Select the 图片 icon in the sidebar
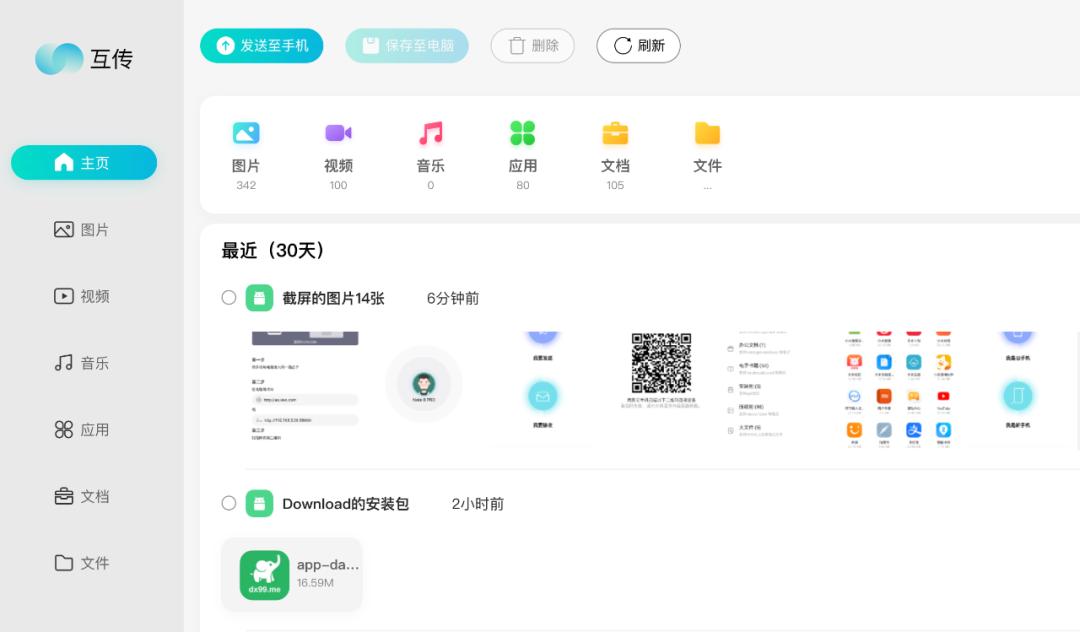 63,229
